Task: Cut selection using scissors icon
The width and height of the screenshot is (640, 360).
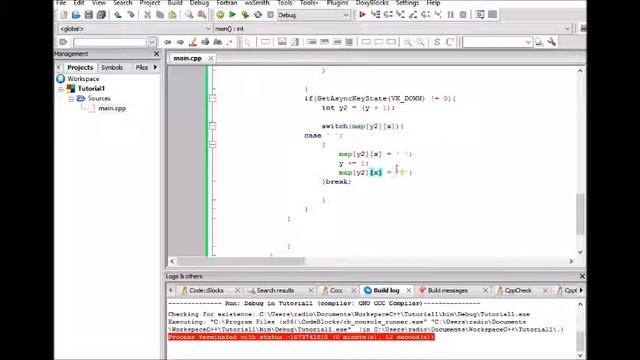Action: click(147, 15)
